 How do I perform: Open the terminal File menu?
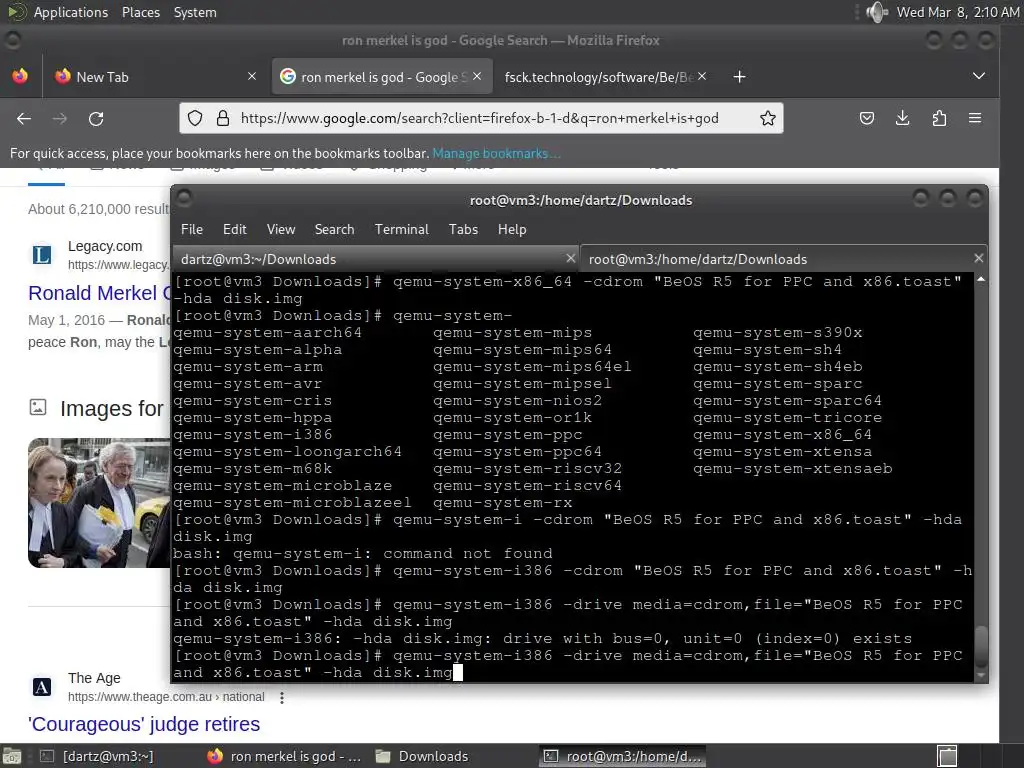point(191,229)
